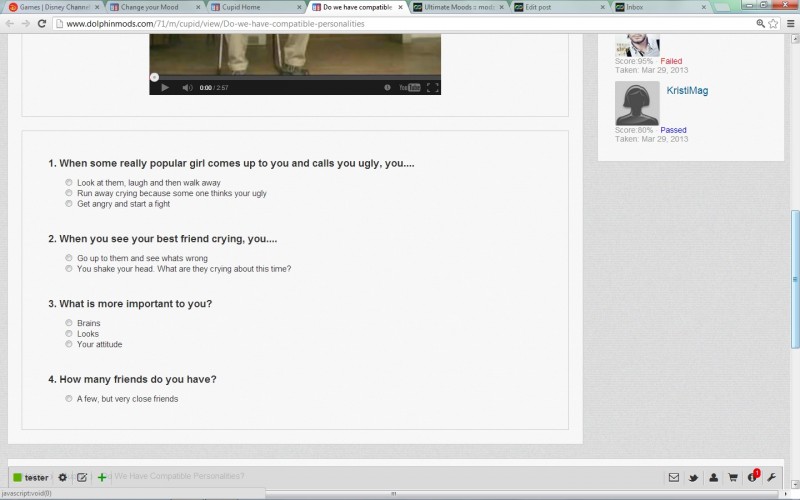Switch to the Inbox tab
This screenshot has width=800, height=500.
pos(661,7)
